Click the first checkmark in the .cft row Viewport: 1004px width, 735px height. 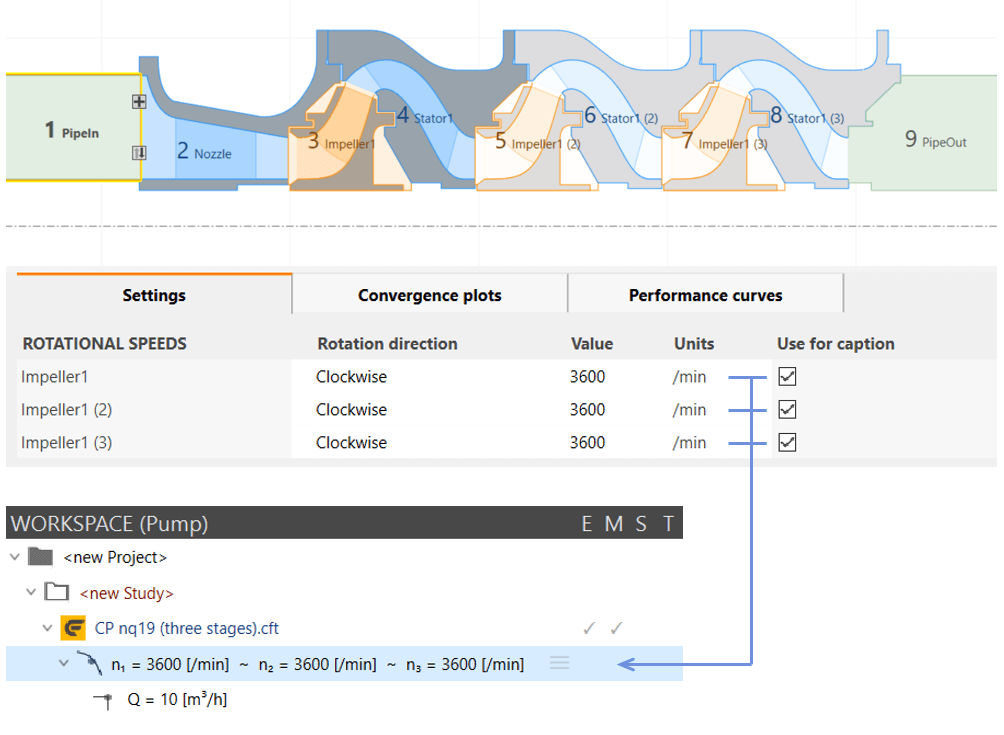[589, 629]
